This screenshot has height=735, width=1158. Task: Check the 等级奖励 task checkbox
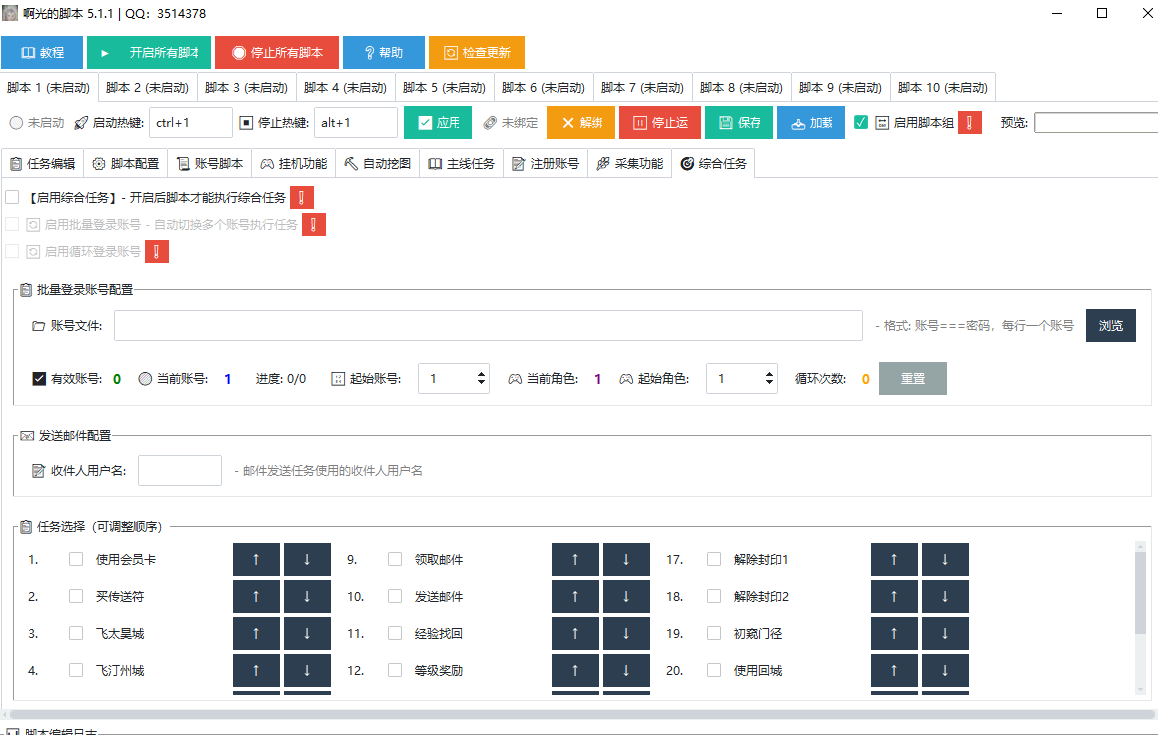tap(395, 670)
